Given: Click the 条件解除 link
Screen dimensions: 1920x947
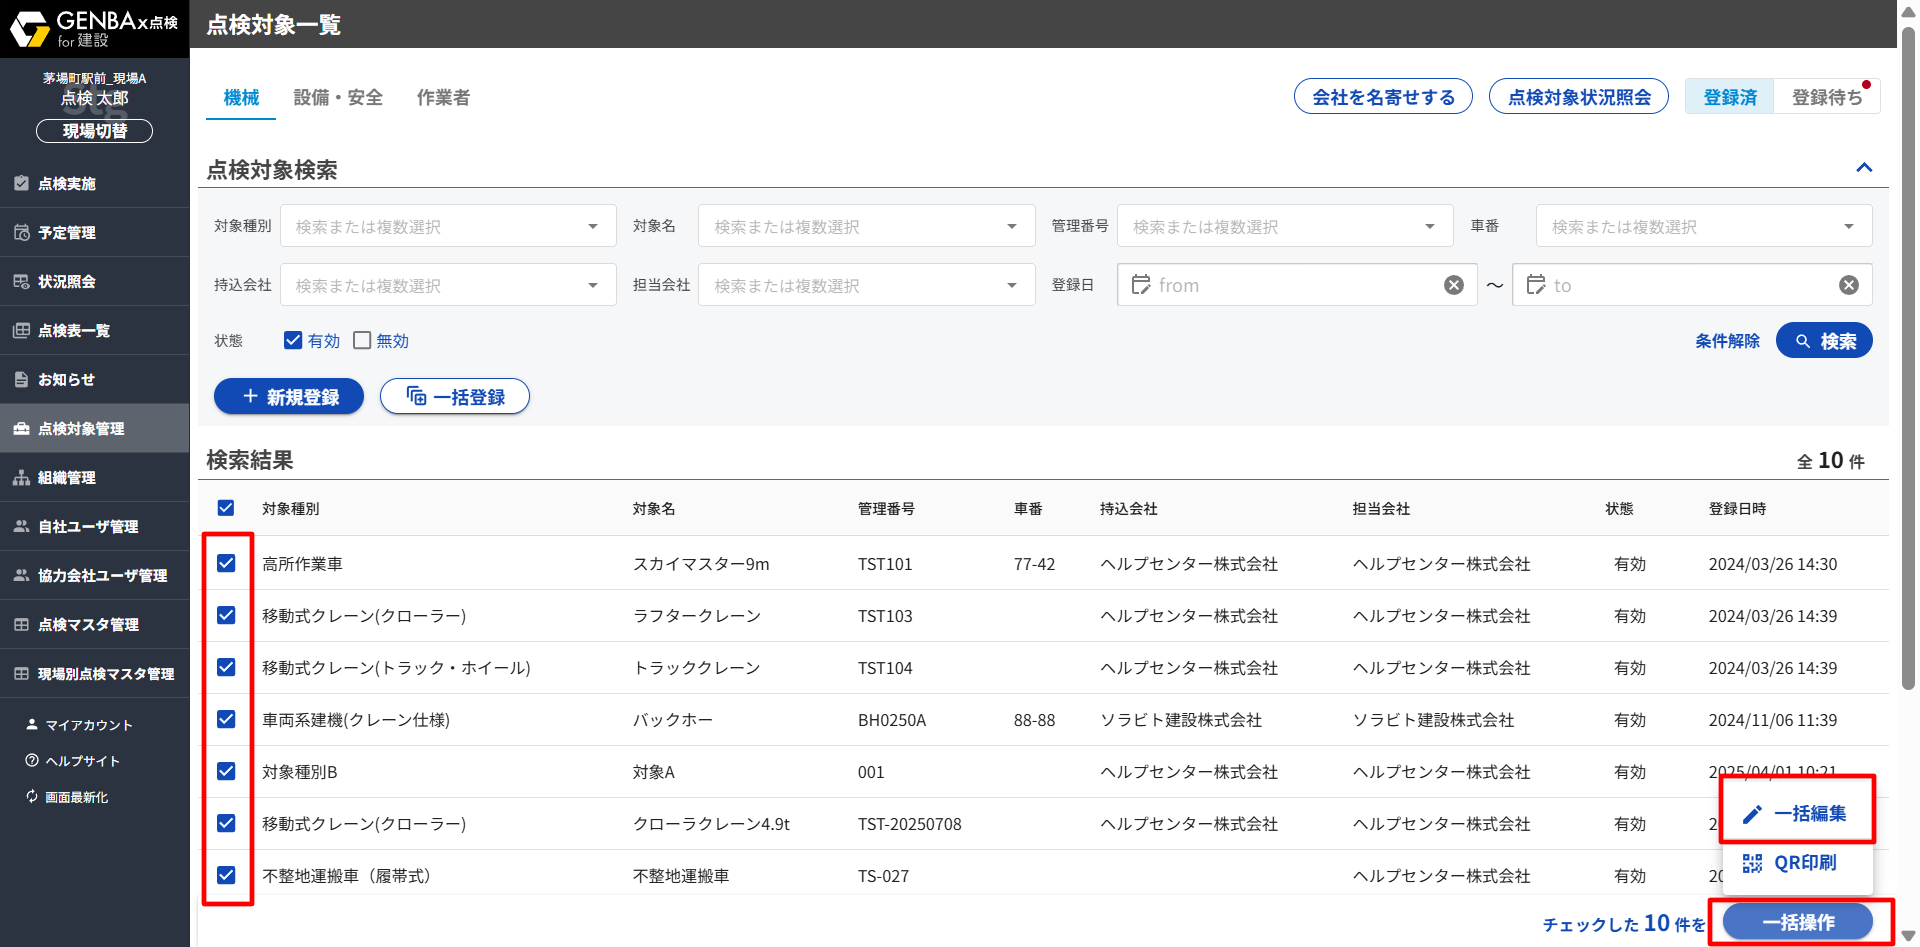Looking at the screenshot, I should click(x=1726, y=341).
